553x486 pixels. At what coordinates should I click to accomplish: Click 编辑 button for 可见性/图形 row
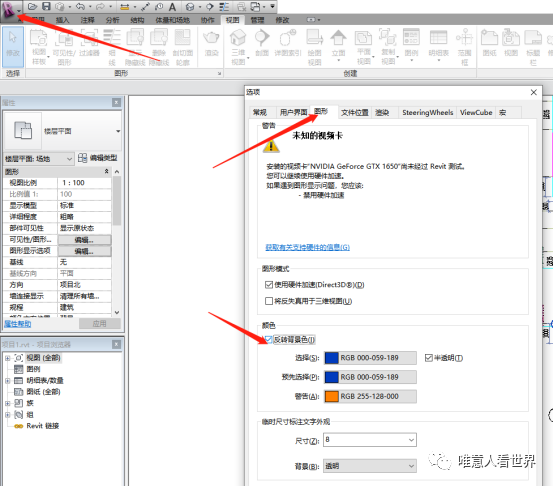(x=84, y=240)
